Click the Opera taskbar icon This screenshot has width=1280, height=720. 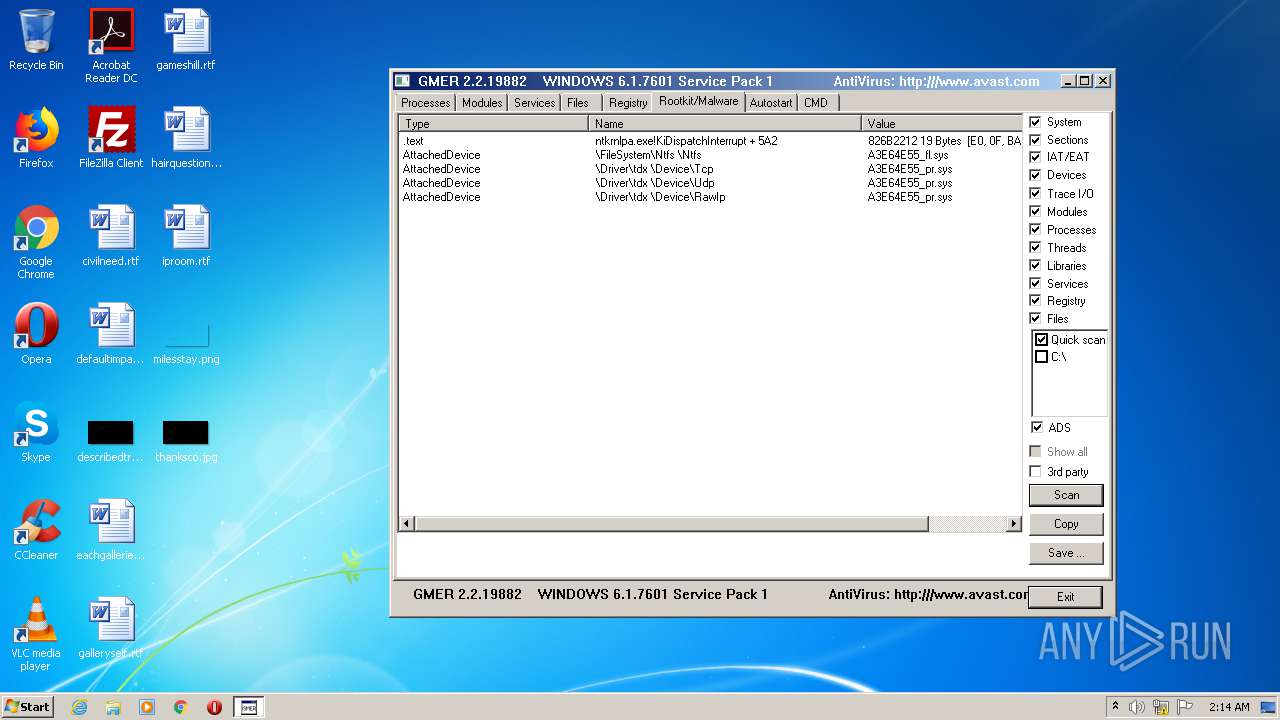(x=215, y=707)
